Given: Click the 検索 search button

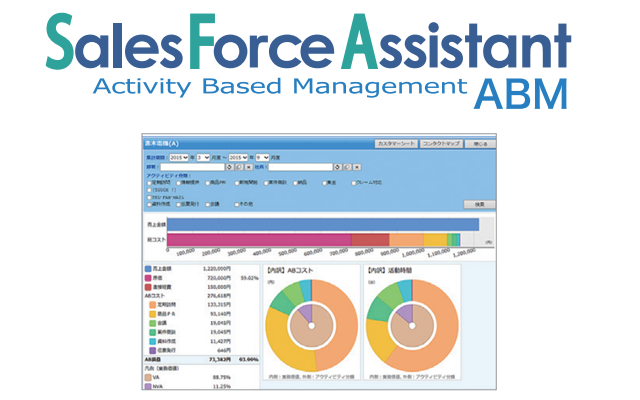Looking at the screenshot, I should 480,204.
